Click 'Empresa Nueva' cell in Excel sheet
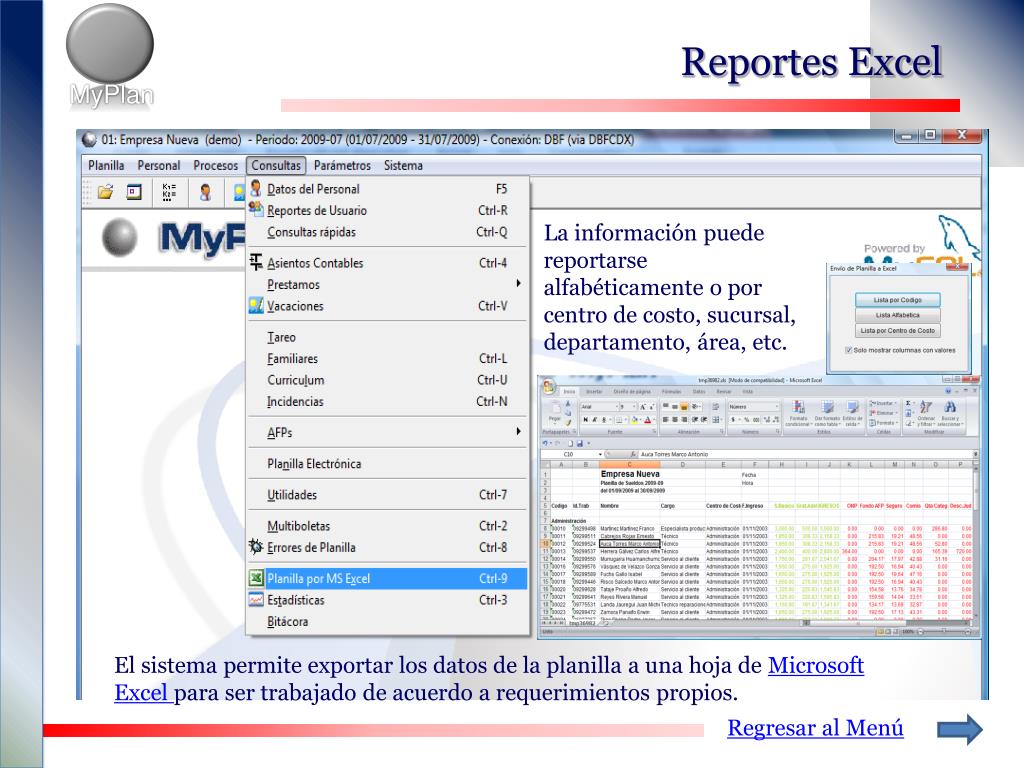The height and width of the screenshot is (768, 1024). click(630, 474)
